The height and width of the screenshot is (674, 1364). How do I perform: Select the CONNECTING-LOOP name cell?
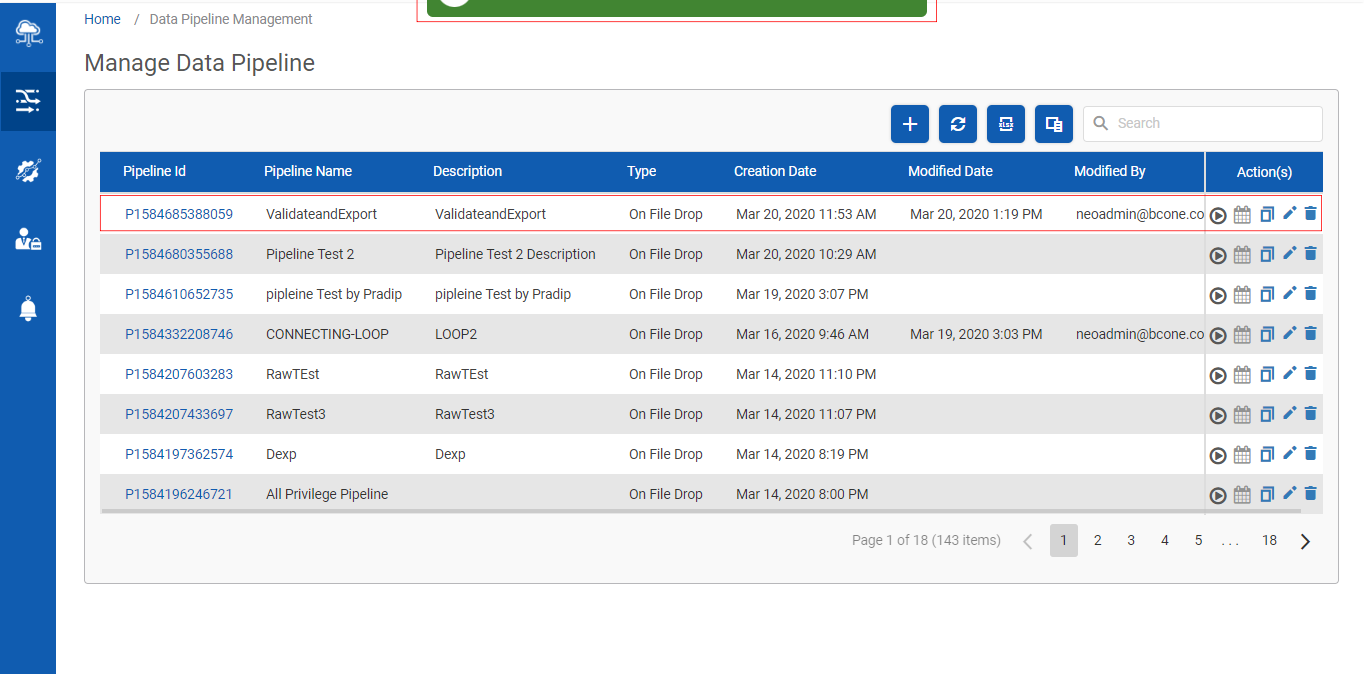pos(327,334)
